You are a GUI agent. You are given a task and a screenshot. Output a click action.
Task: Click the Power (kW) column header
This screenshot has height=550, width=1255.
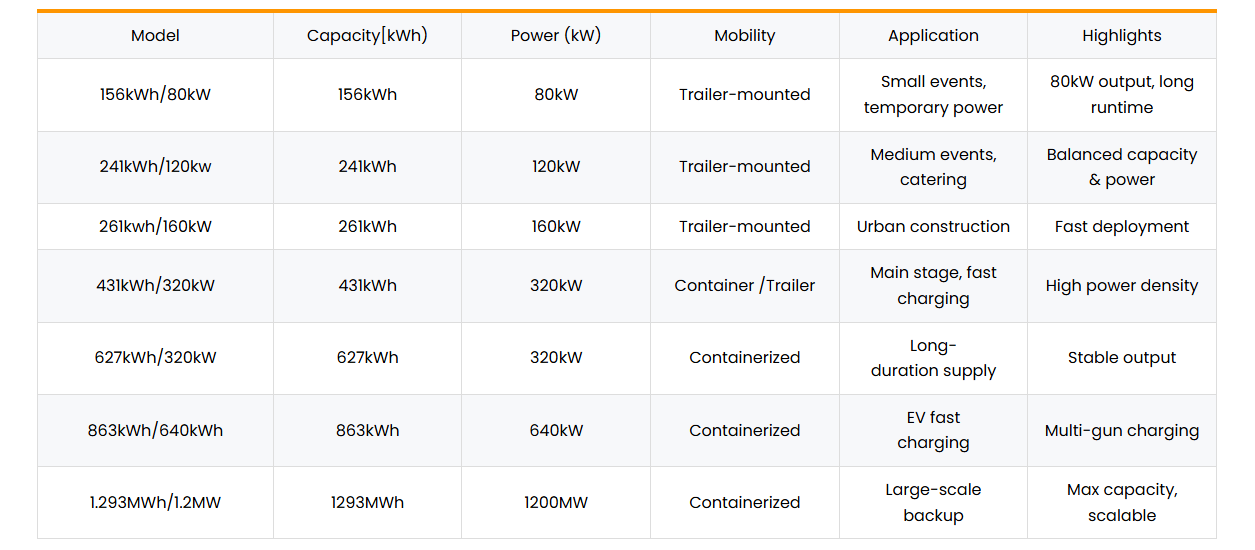[x=556, y=36]
